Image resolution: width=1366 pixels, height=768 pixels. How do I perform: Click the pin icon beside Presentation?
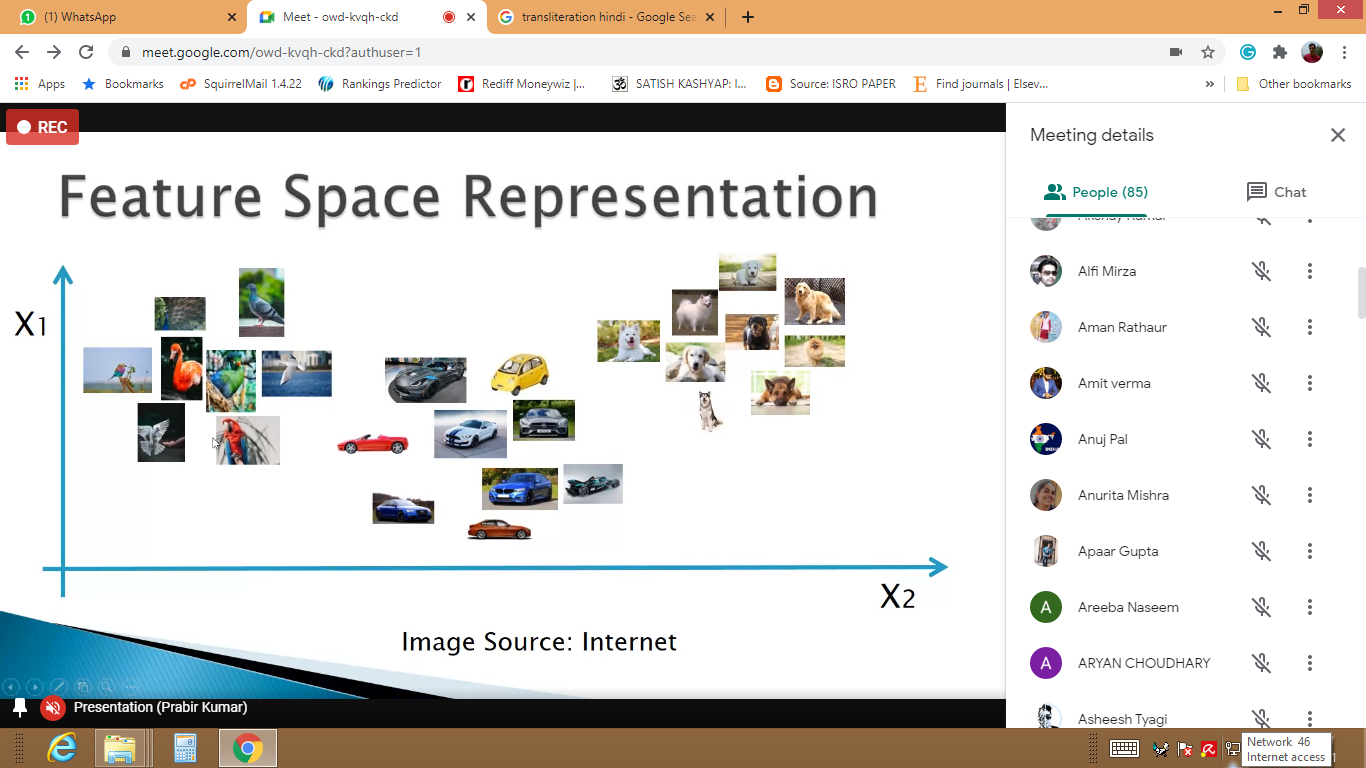coord(19,708)
